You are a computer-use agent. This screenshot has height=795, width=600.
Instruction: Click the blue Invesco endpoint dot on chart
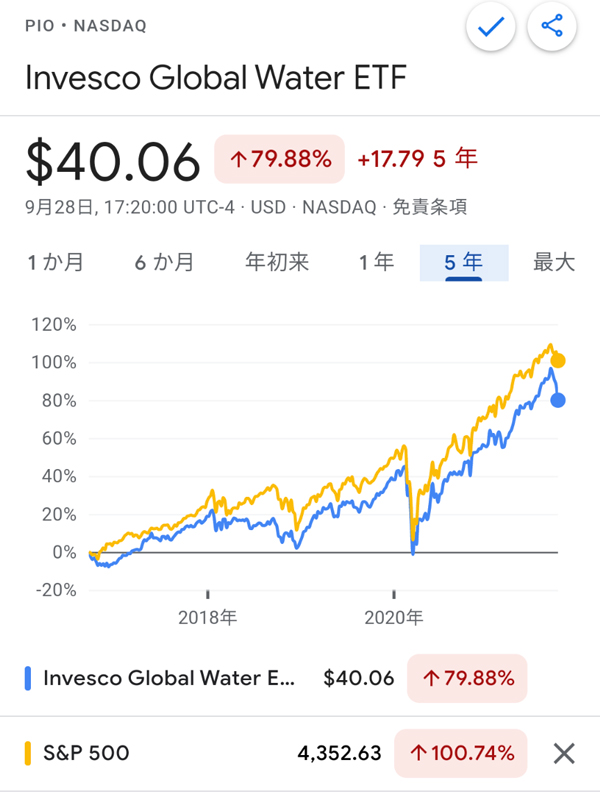558,400
